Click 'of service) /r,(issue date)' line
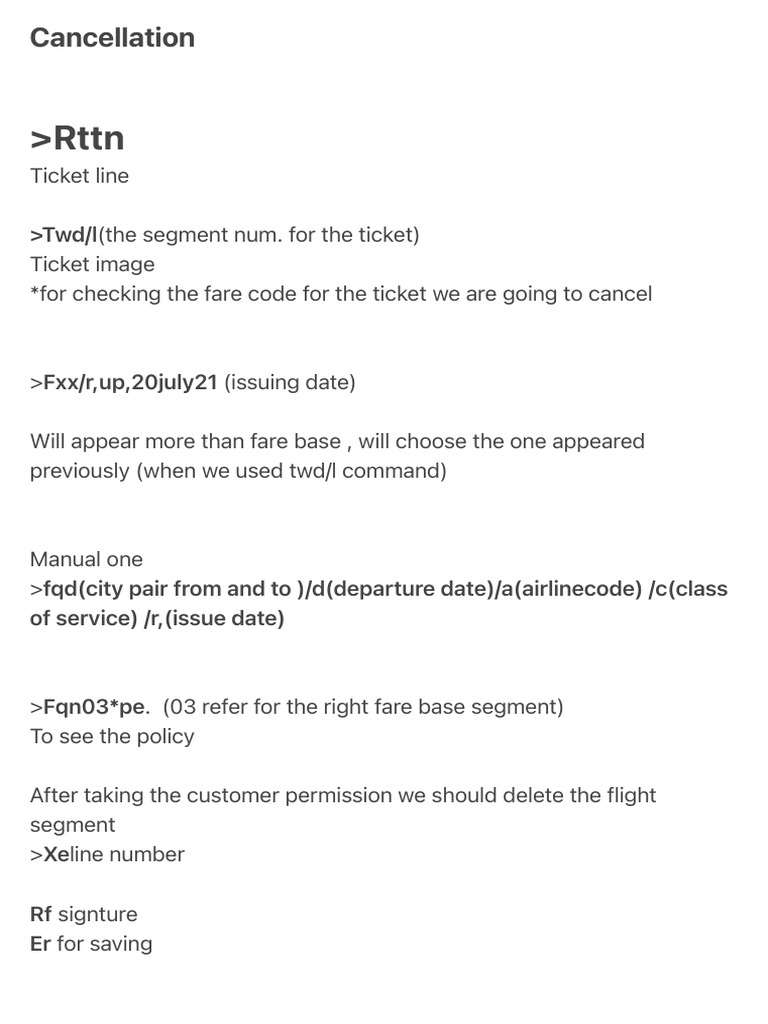The image size is (768, 1024). [157, 619]
